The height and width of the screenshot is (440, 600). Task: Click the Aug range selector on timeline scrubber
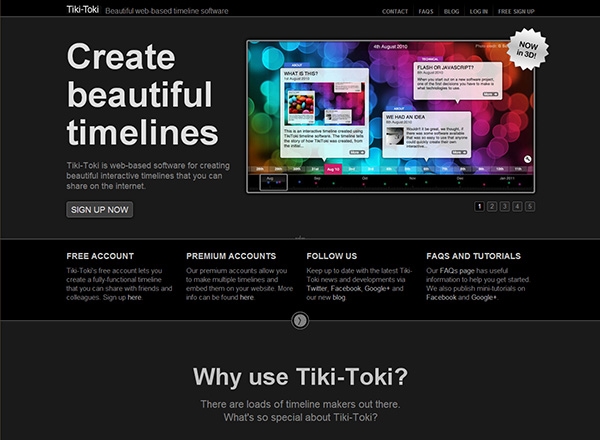(268, 182)
